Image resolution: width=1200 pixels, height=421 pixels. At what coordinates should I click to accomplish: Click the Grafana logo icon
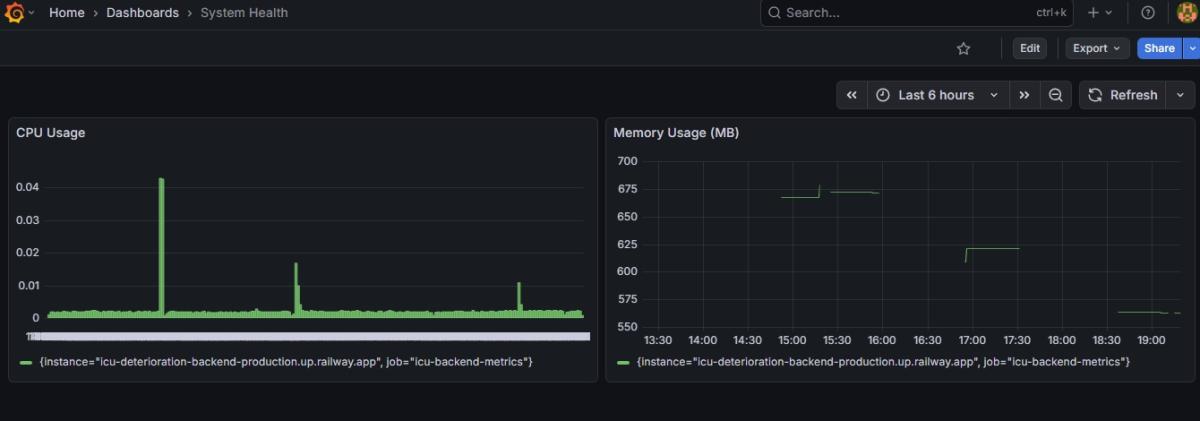coord(13,13)
